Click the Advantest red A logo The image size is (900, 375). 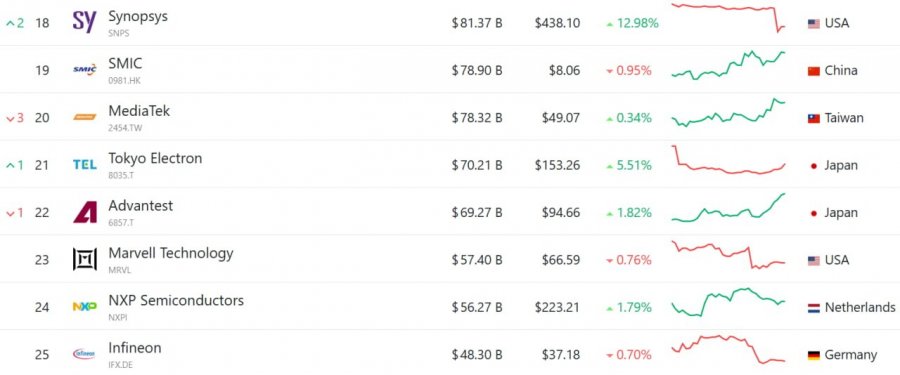click(84, 212)
